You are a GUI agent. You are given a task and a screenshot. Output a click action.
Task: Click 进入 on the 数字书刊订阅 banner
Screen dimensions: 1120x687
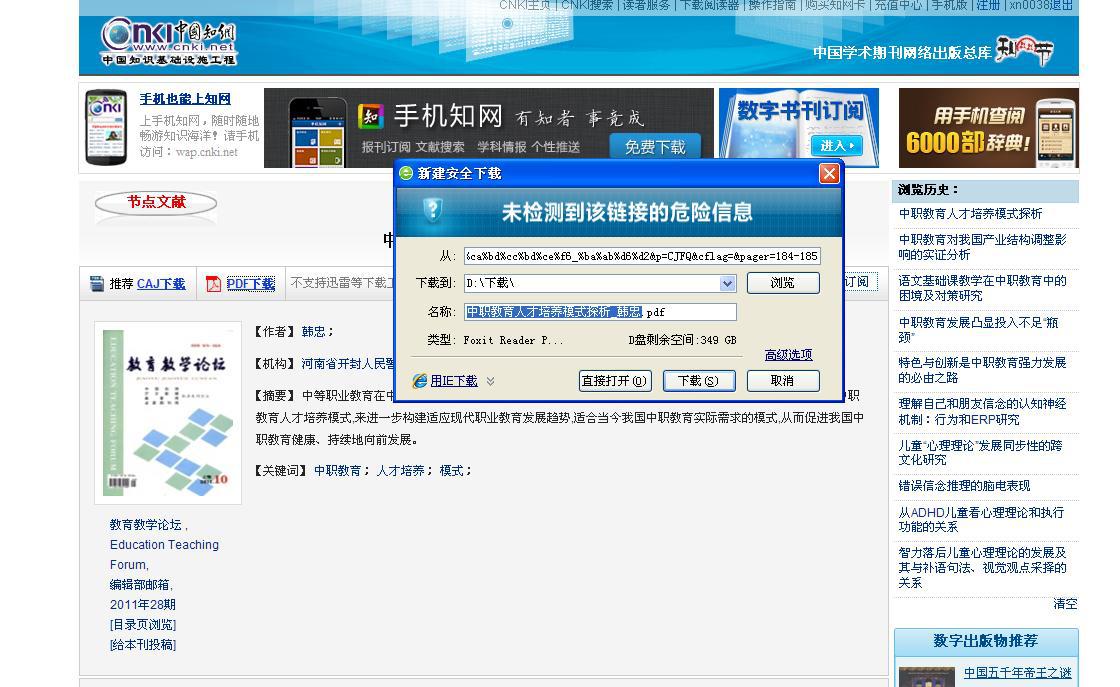(x=836, y=146)
